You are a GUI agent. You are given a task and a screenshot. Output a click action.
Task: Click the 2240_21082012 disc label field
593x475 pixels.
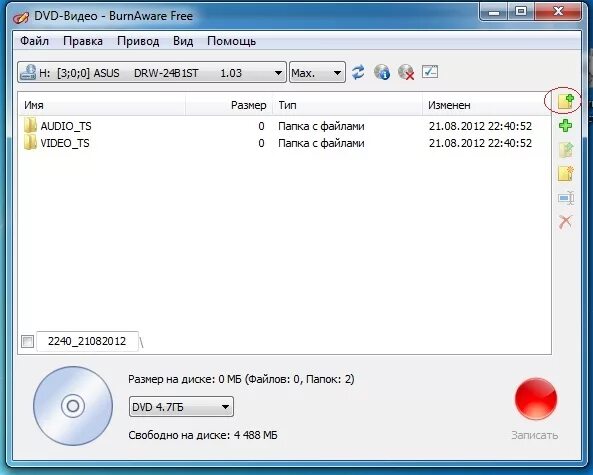click(x=87, y=342)
